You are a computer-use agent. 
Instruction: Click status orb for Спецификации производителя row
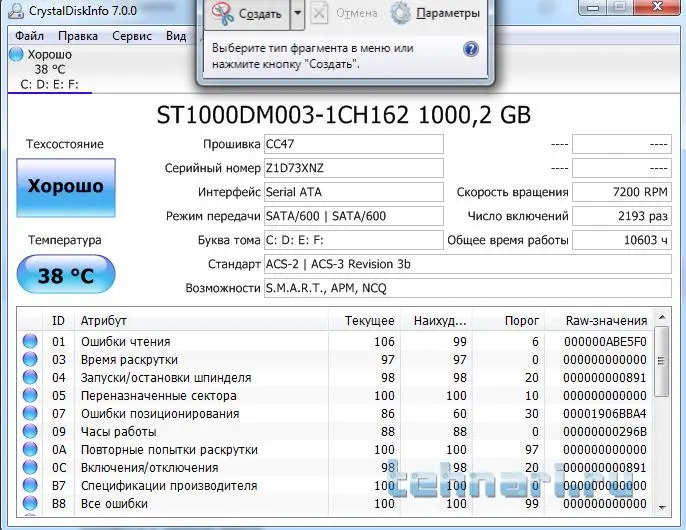[x=30, y=484]
